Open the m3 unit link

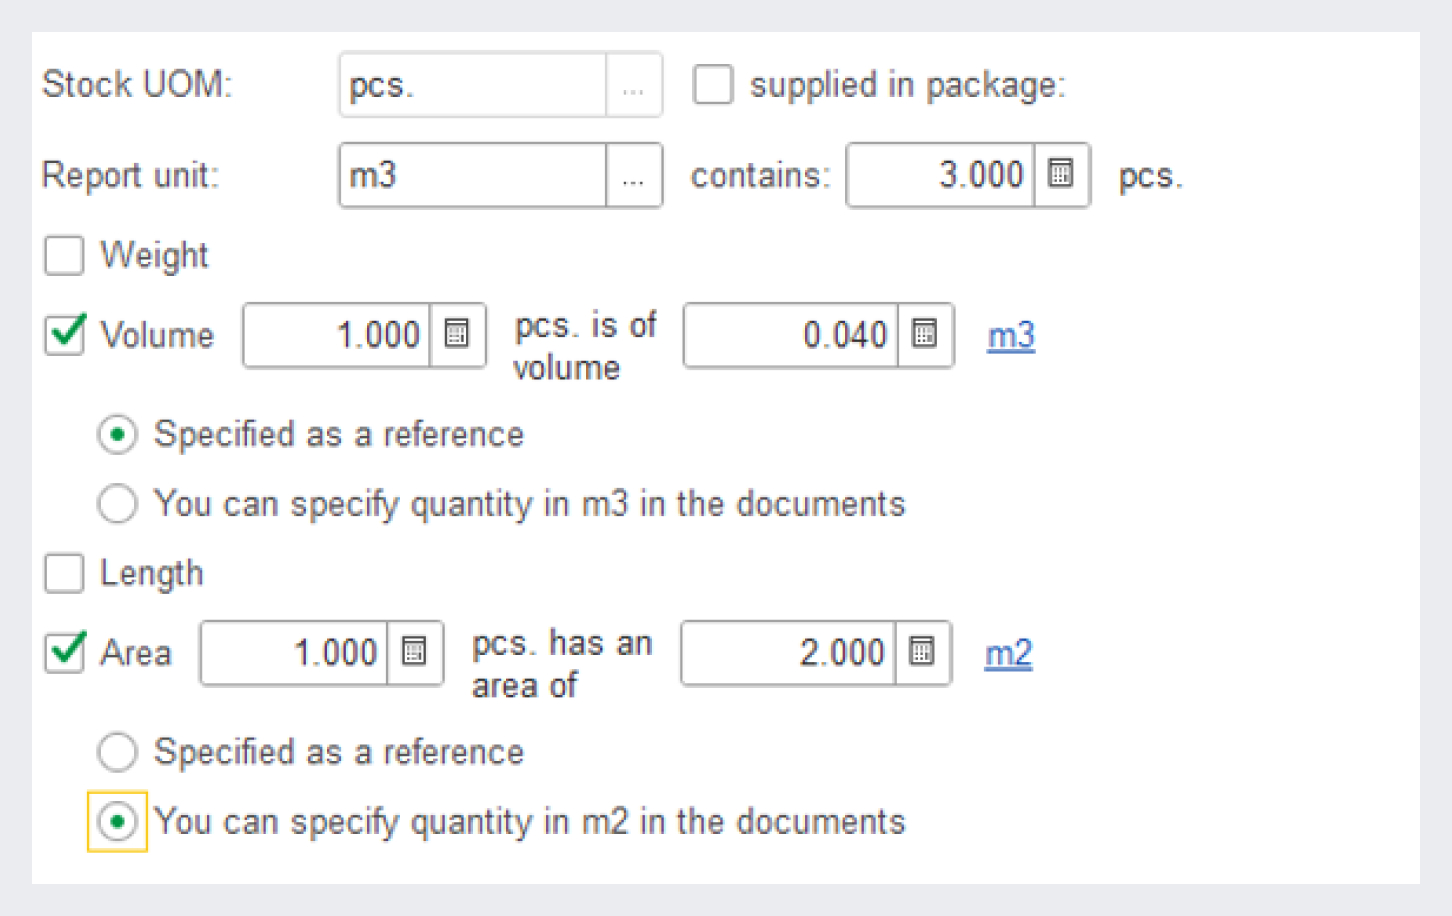pos(1011,335)
